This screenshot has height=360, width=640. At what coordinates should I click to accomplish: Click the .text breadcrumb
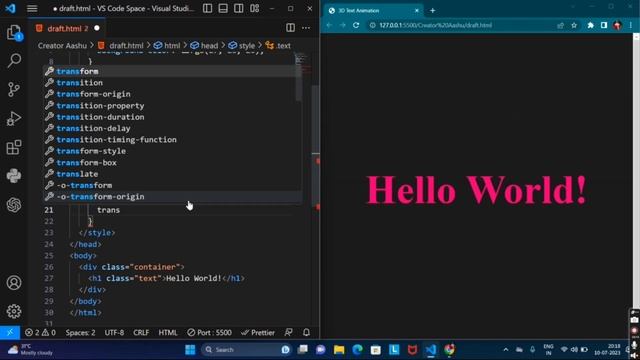pos(278,46)
